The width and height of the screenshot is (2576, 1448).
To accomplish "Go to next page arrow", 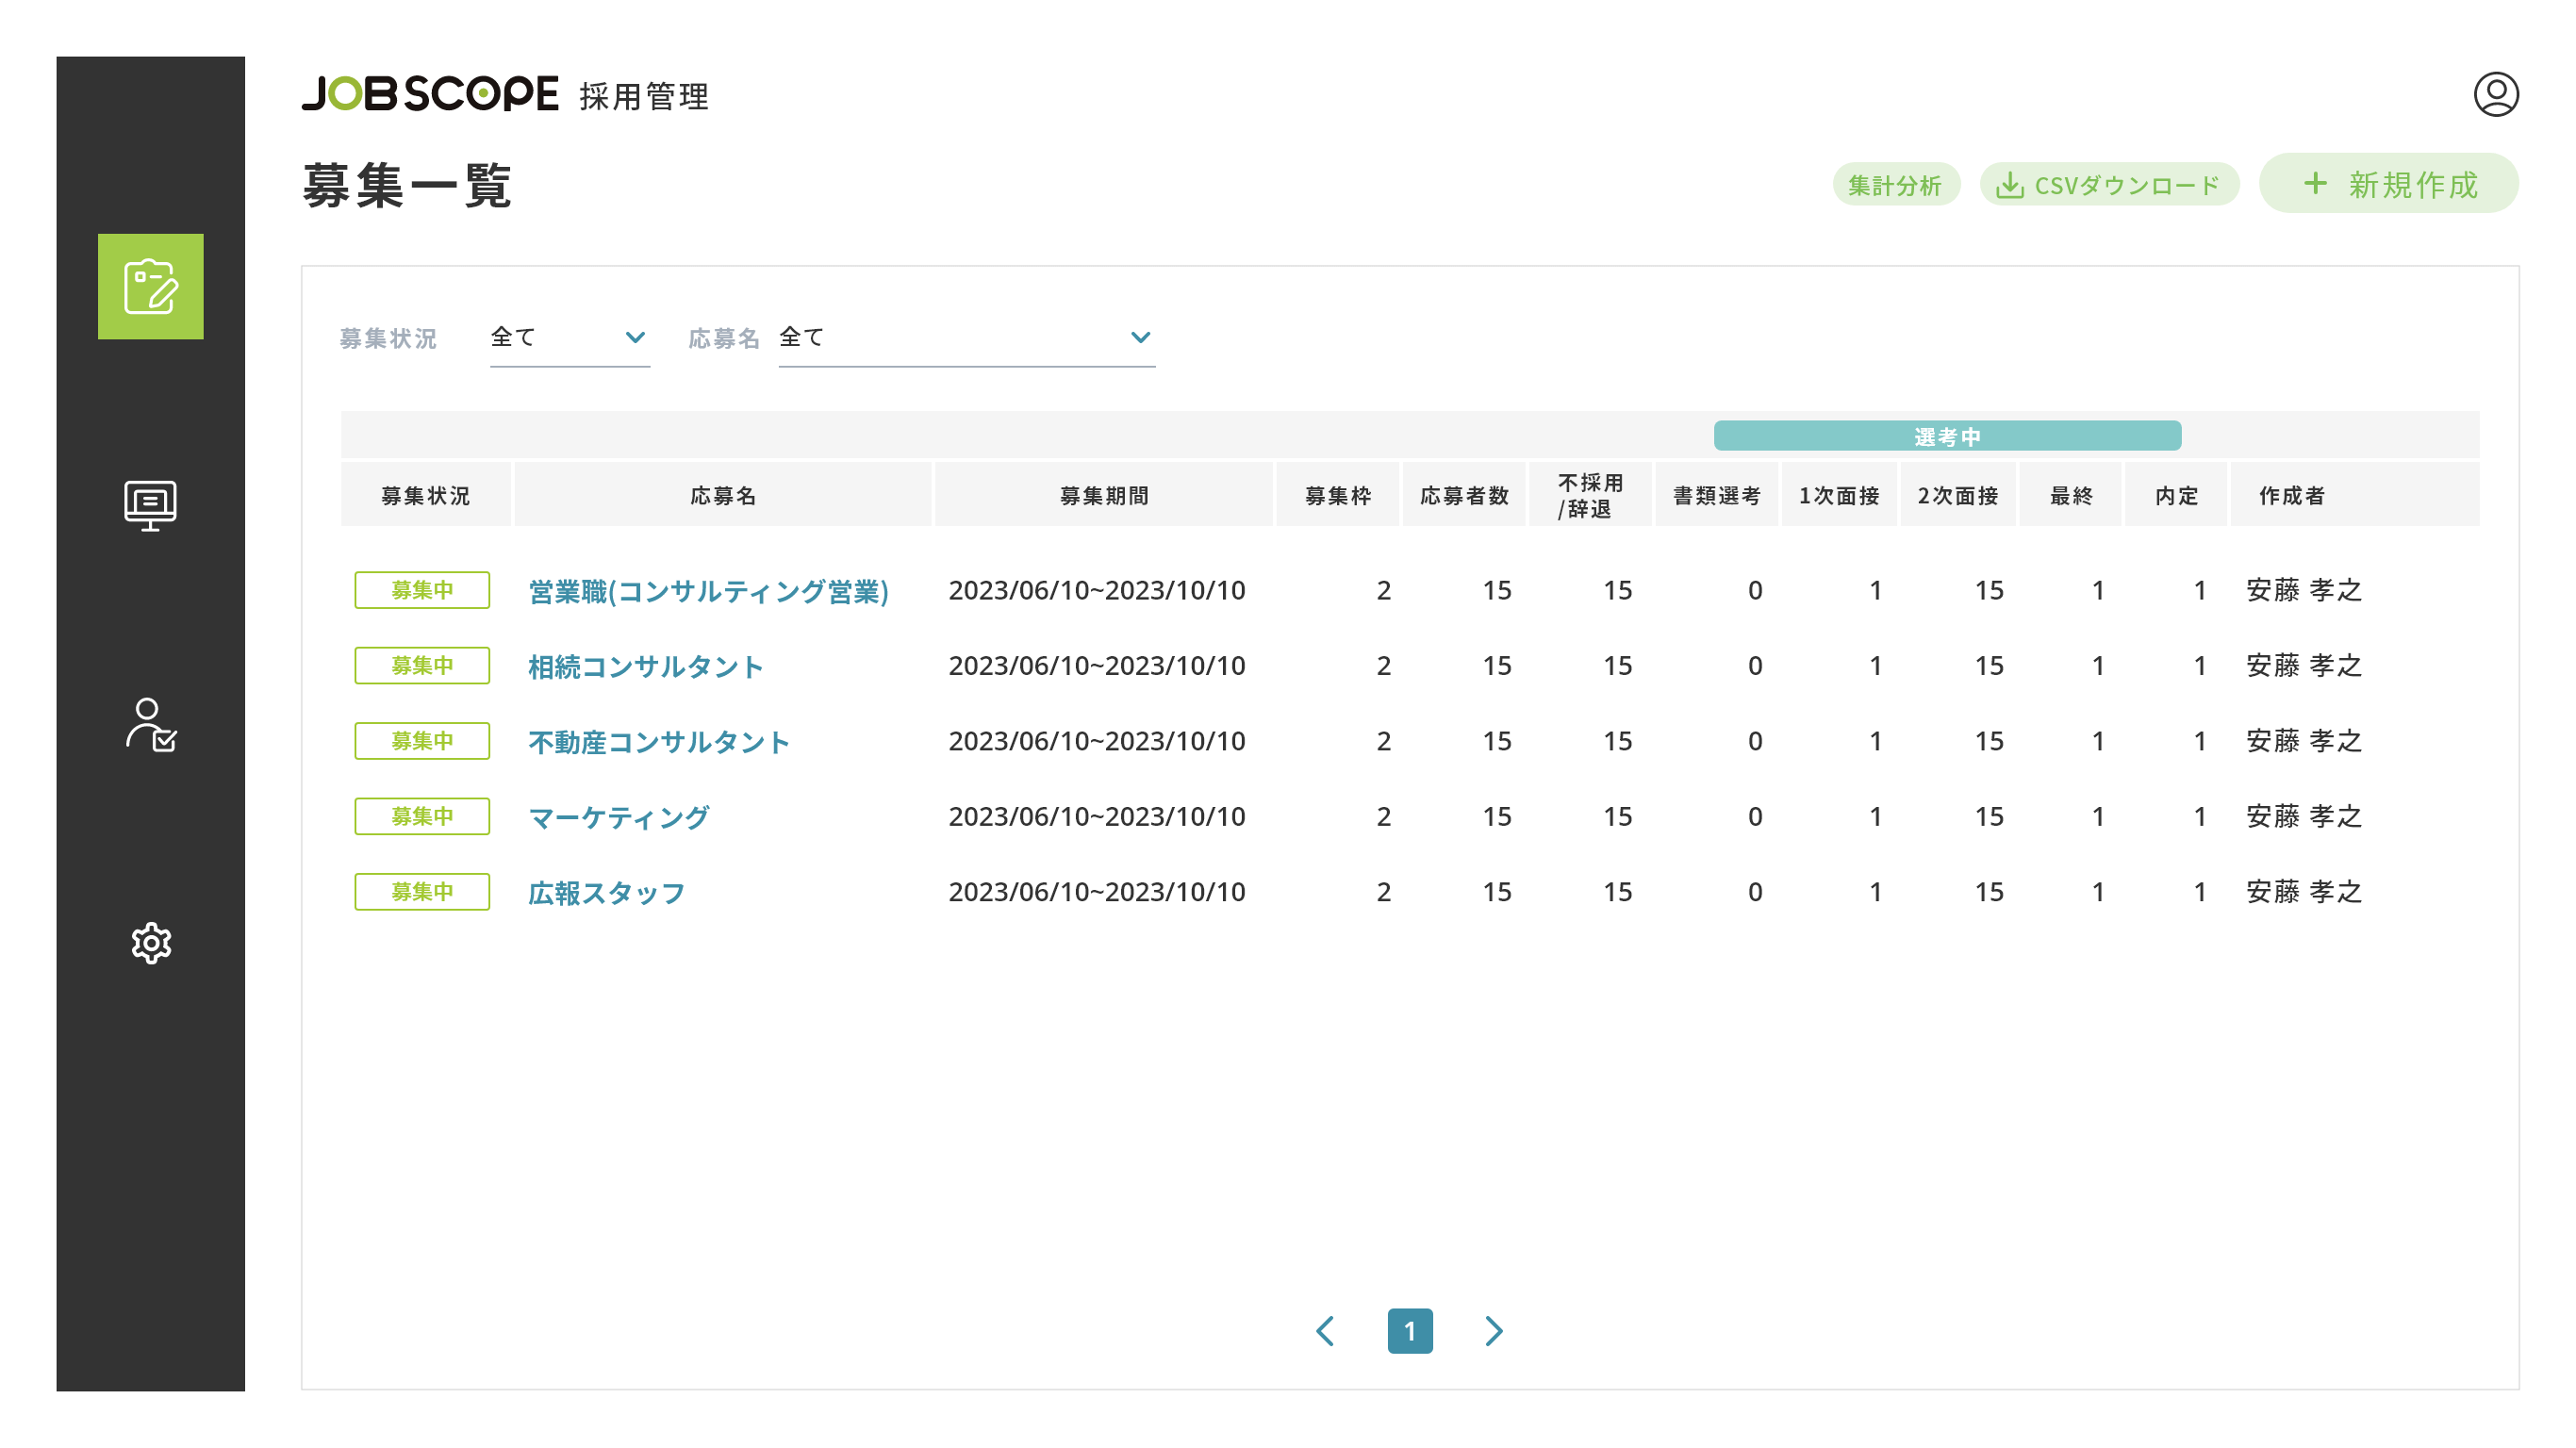I will [1493, 1331].
